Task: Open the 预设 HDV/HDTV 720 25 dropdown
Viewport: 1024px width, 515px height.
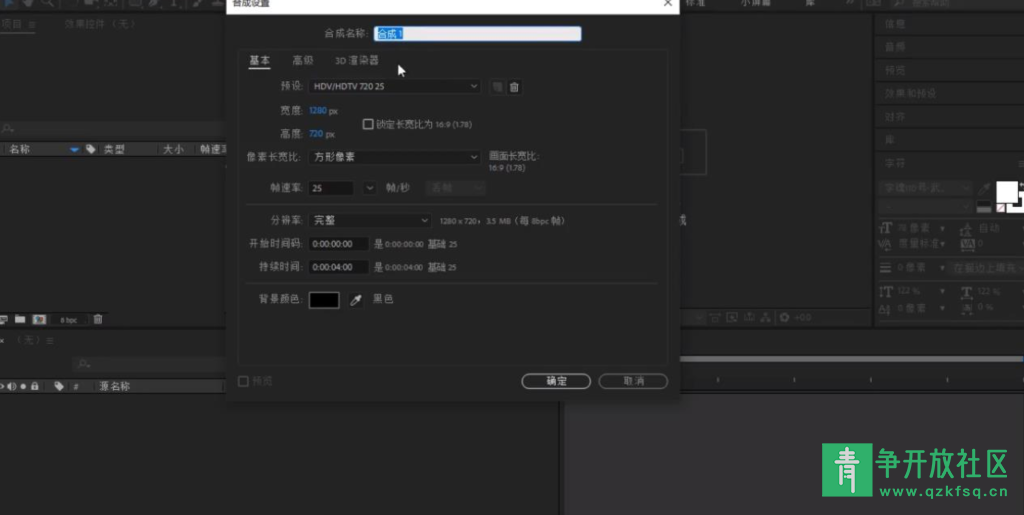Action: (394, 86)
